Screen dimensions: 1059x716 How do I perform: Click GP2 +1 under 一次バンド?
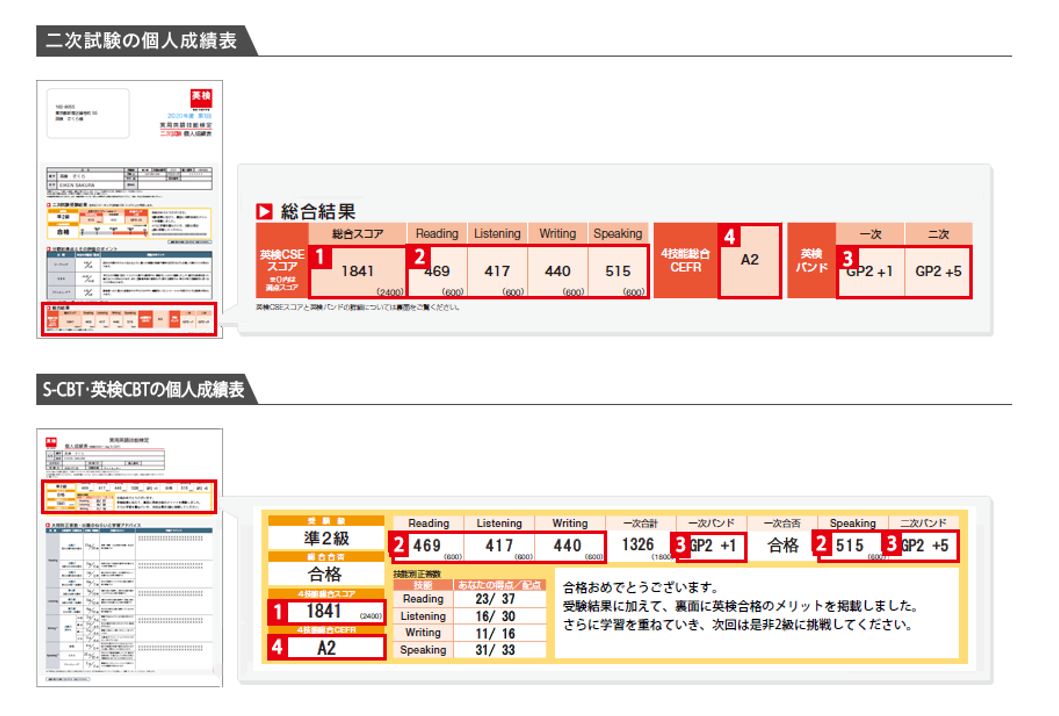[x=713, y=545]
